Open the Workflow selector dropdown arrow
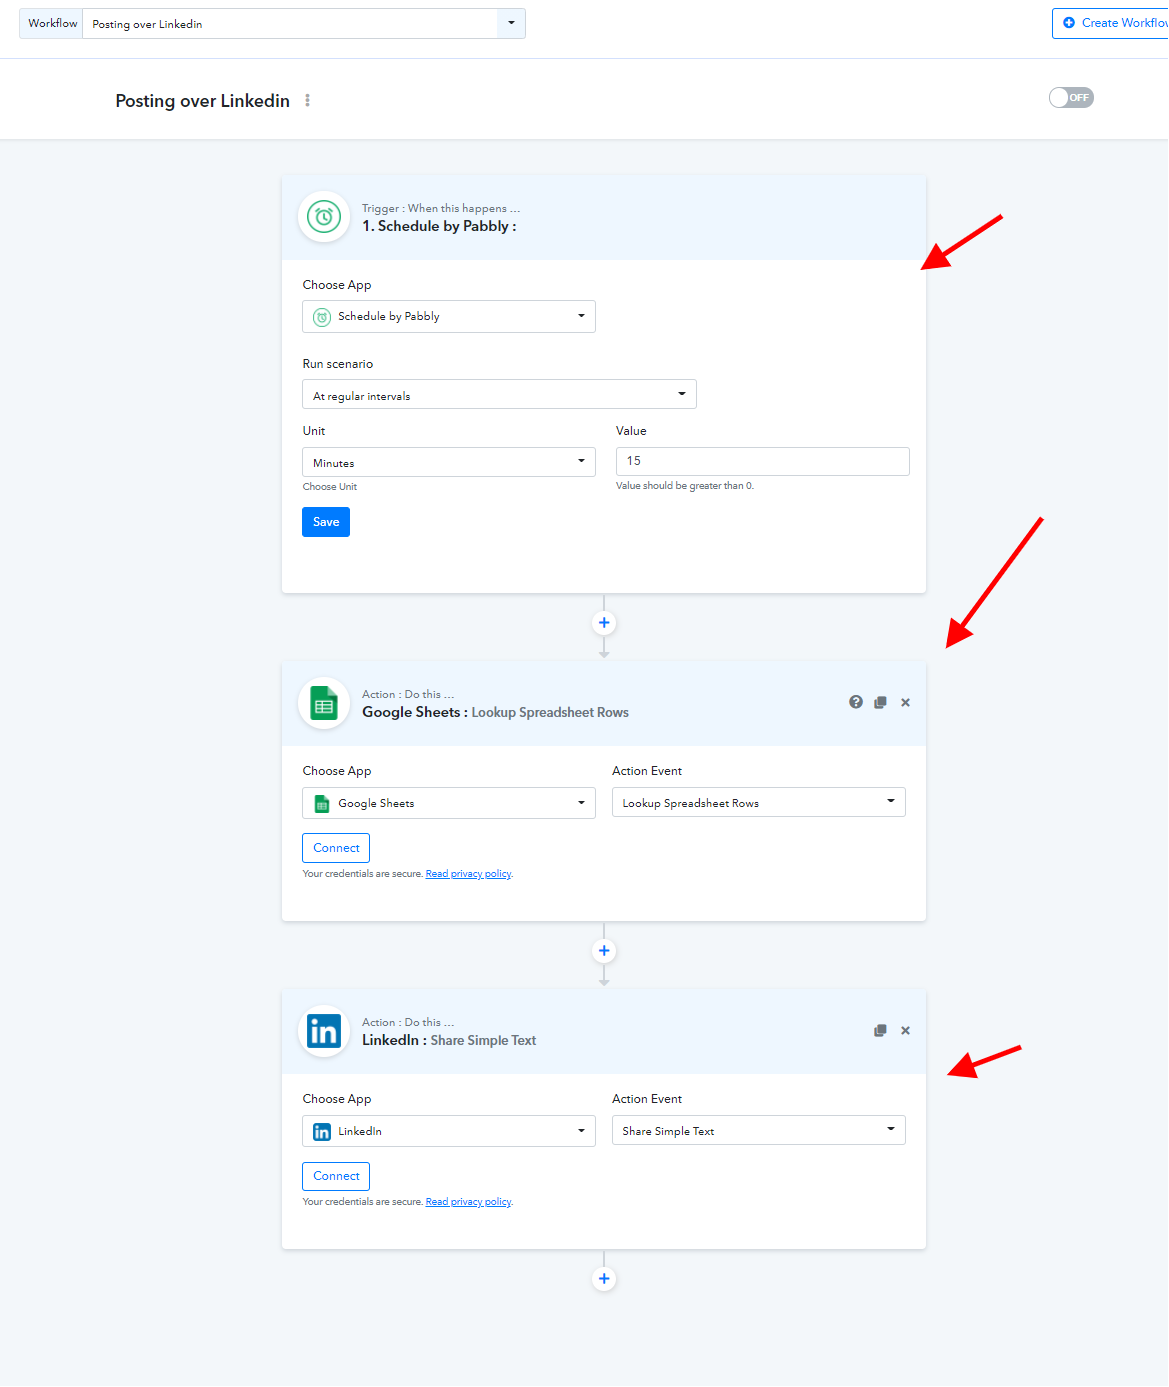The image size is (1169, 1387). point(511,23)
